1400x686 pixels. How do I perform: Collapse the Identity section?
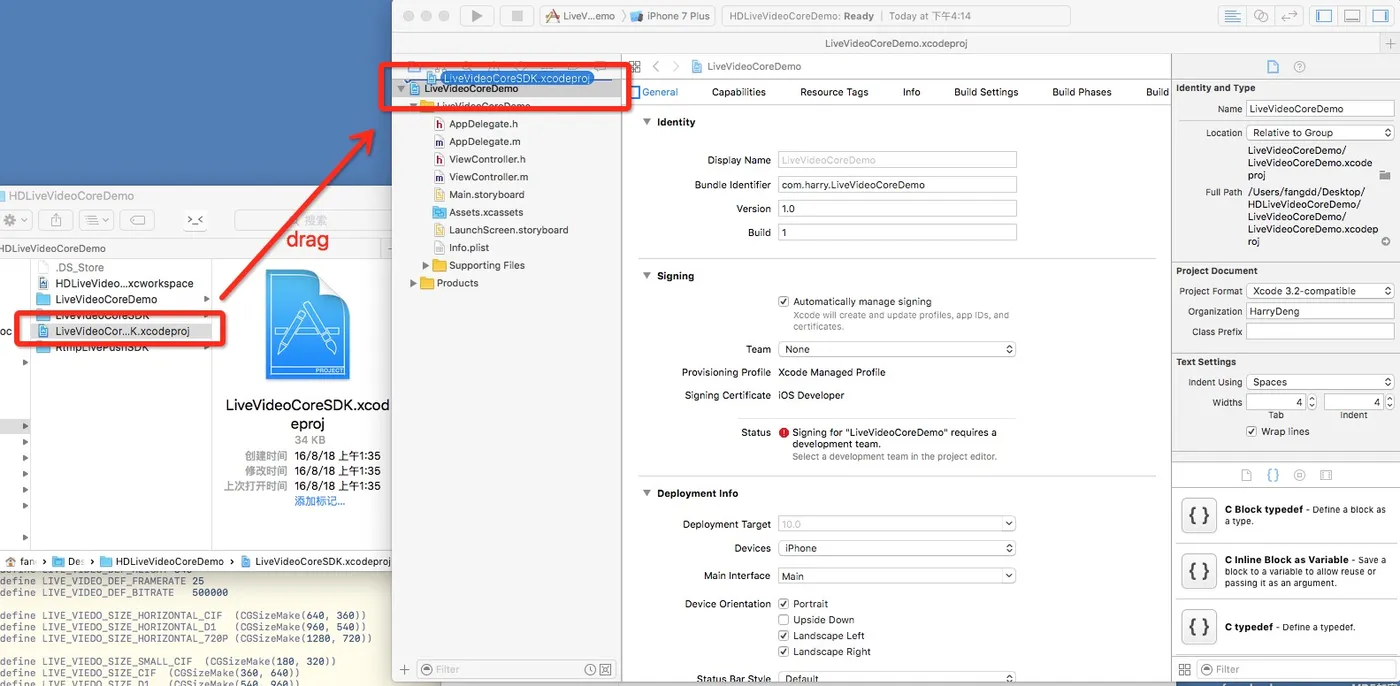(x=647, y=122)
